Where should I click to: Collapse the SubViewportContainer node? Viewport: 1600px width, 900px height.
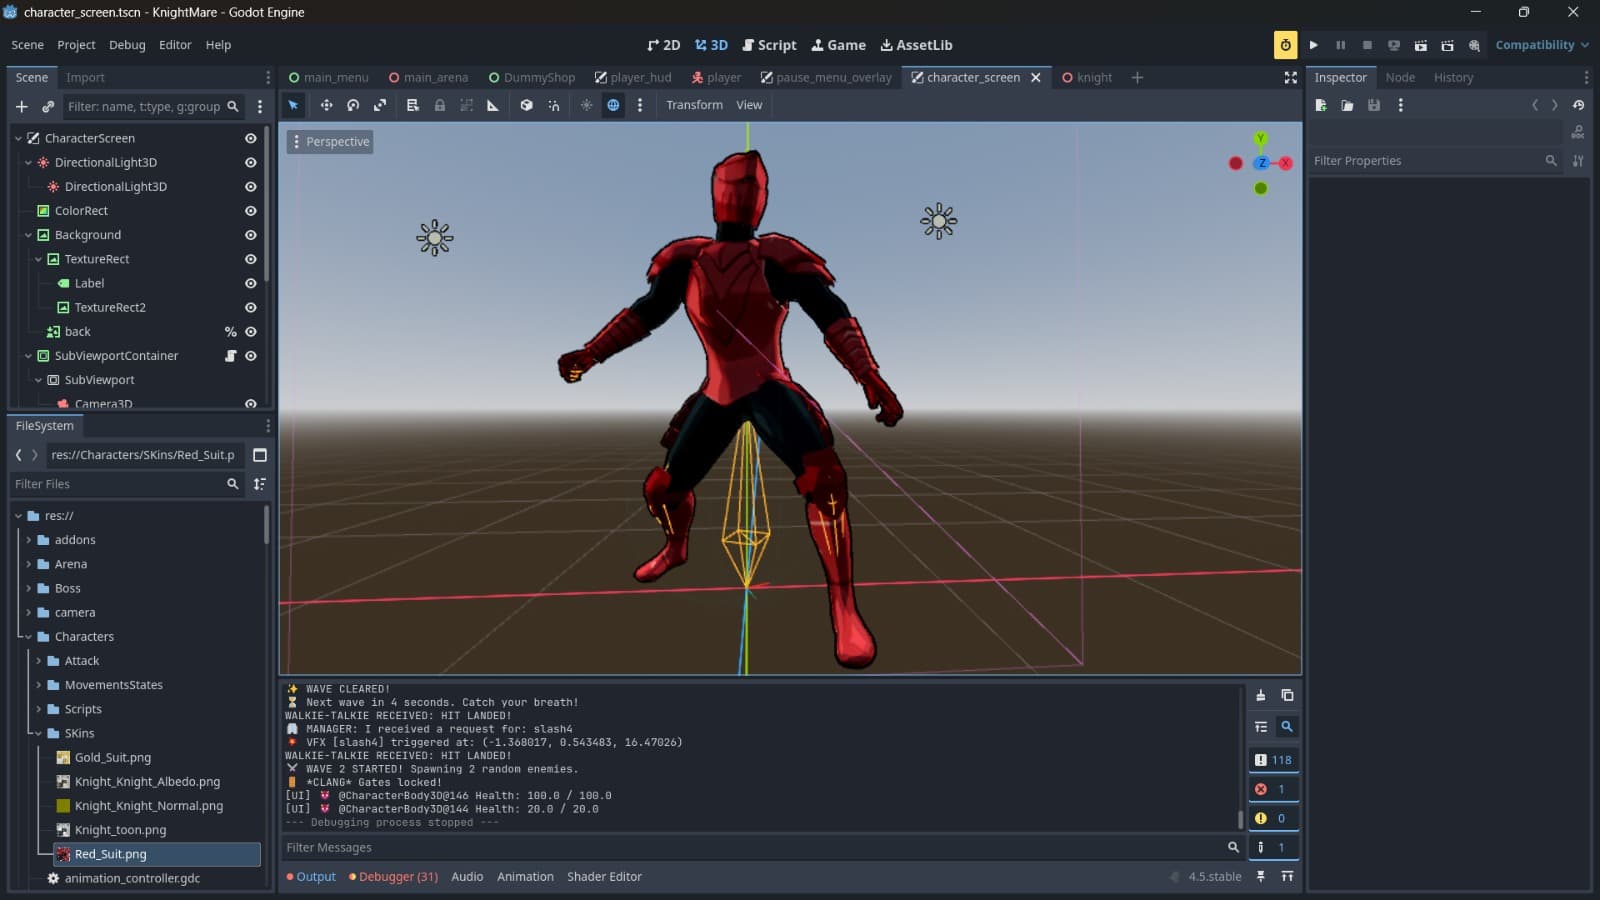28,356
